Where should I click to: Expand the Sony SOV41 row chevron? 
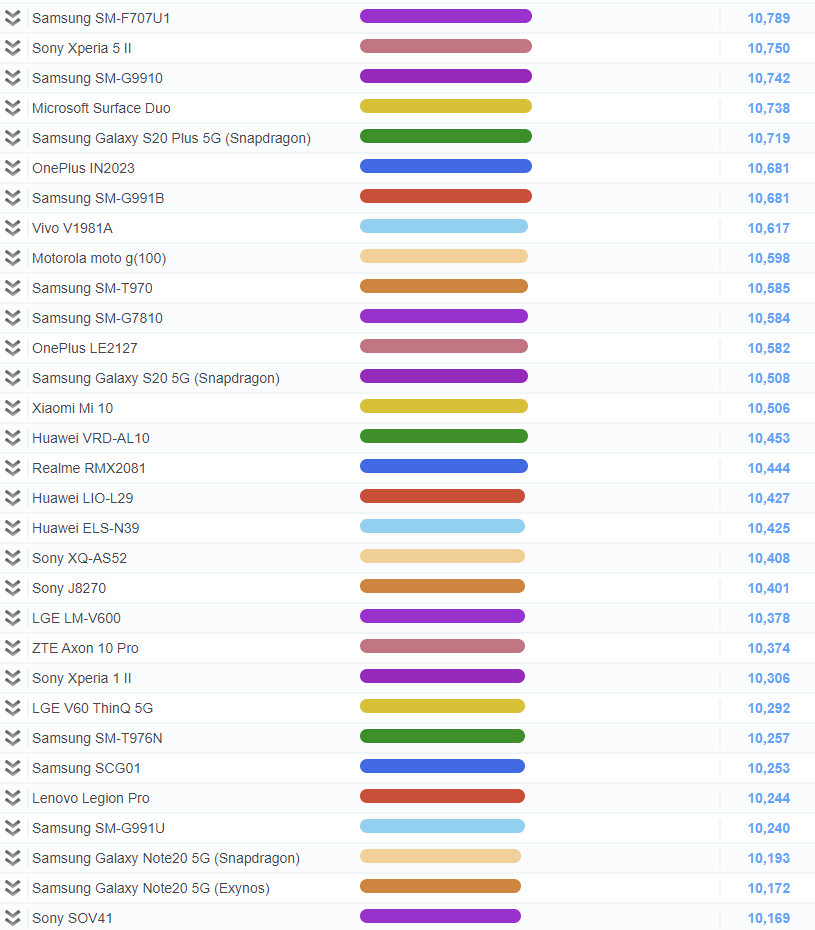click(x=12, y=918)
